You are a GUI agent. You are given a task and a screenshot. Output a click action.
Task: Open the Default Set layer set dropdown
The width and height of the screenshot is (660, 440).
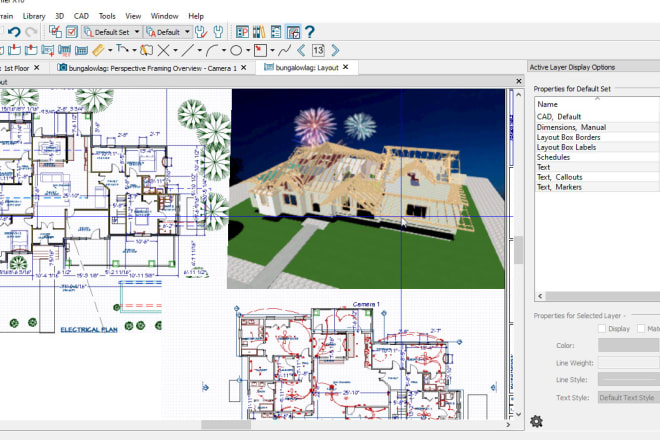pyautogui.click(x=112, y=32)
